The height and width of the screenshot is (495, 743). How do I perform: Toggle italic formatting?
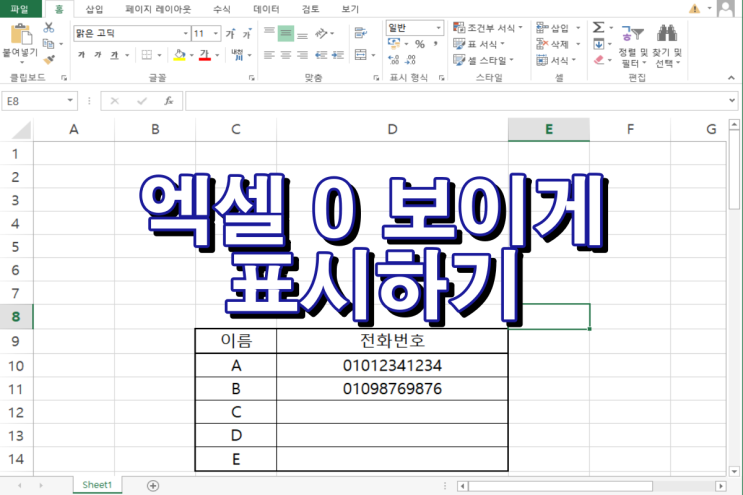[x=98, y=55]
